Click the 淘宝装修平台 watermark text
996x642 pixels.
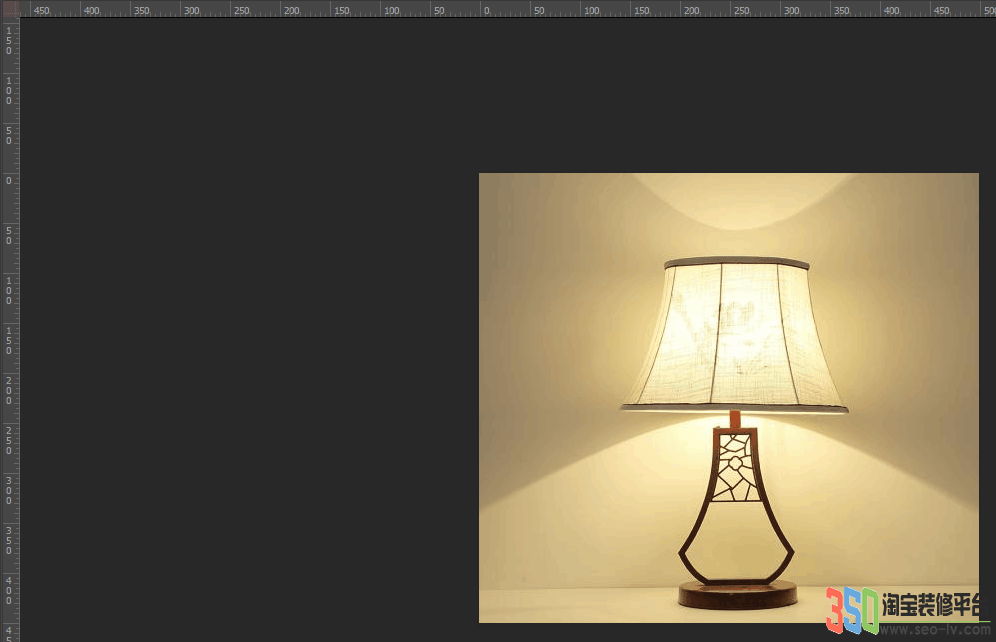tap(931, 605)
